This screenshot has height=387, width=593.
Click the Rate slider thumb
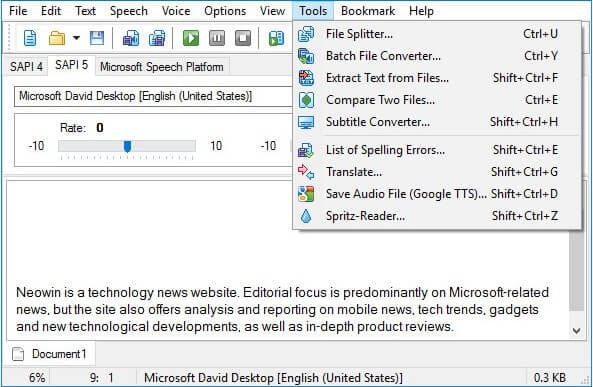127,146
